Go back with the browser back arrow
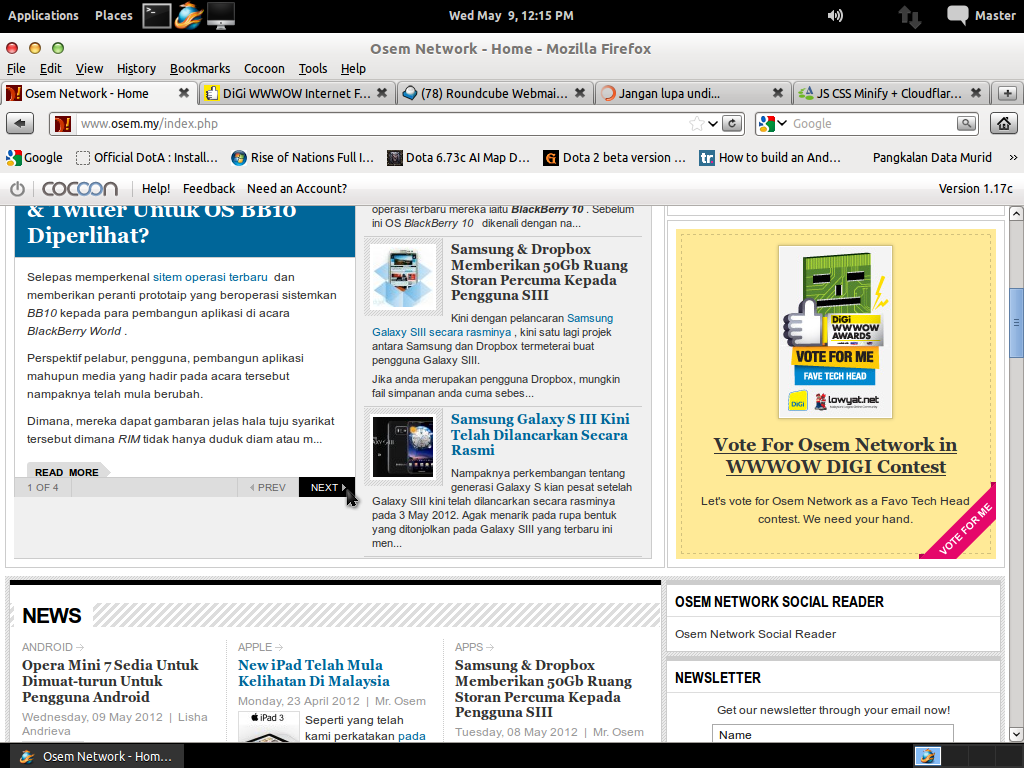 click(20, 123)
